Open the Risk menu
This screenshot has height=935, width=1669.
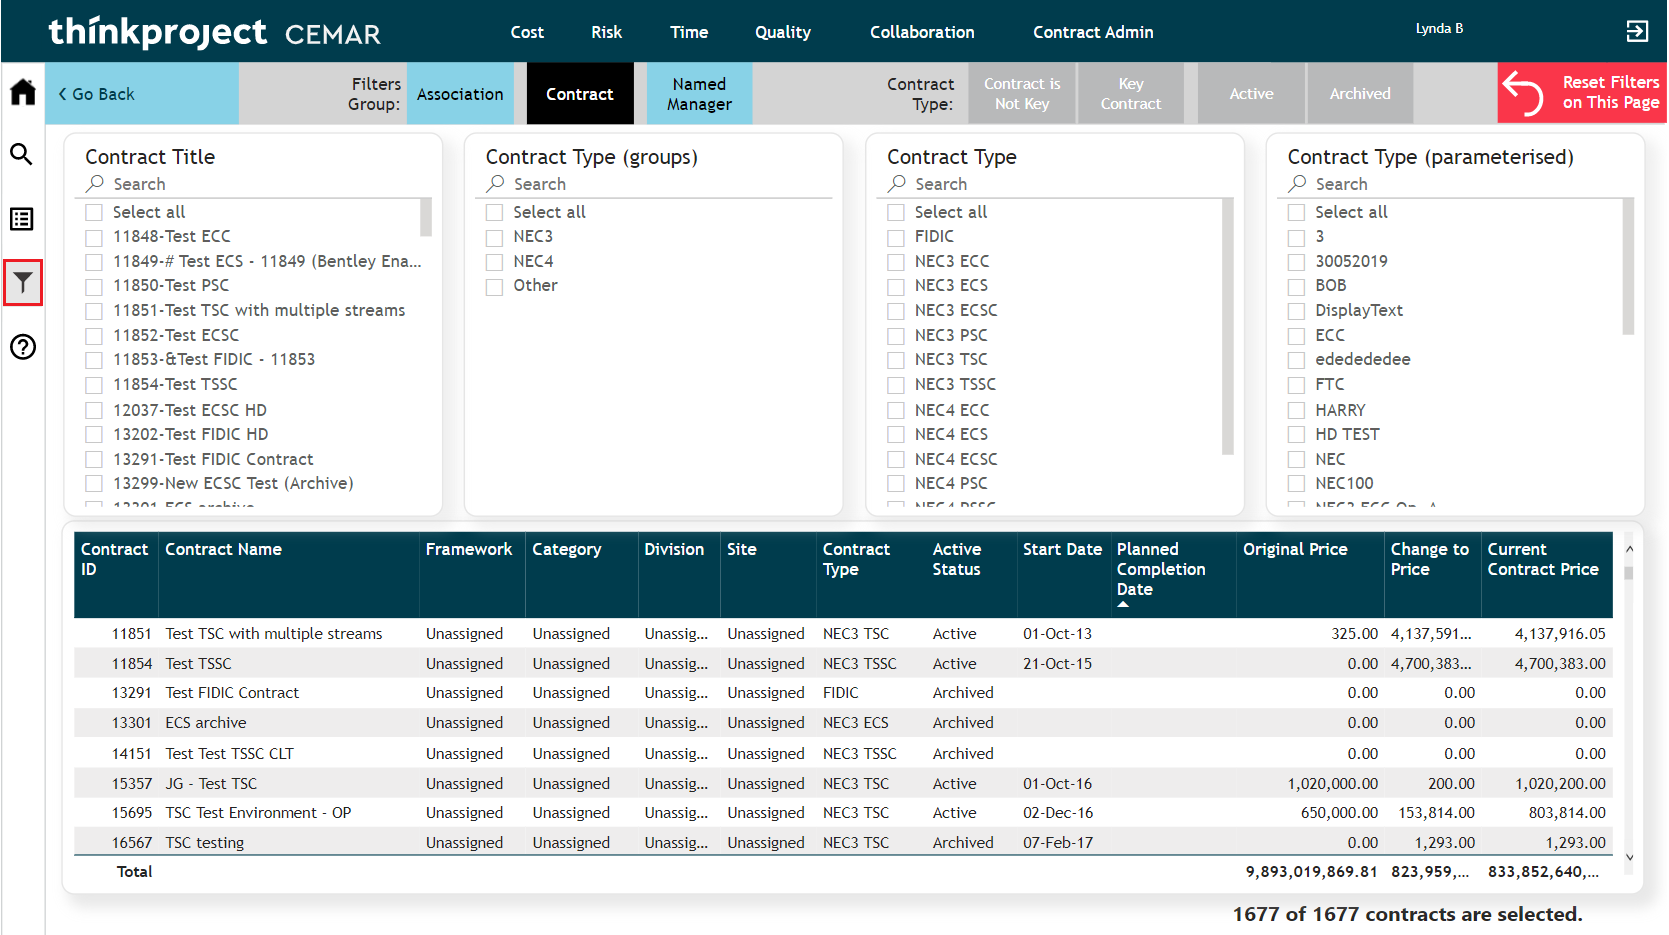pos(606,32)
